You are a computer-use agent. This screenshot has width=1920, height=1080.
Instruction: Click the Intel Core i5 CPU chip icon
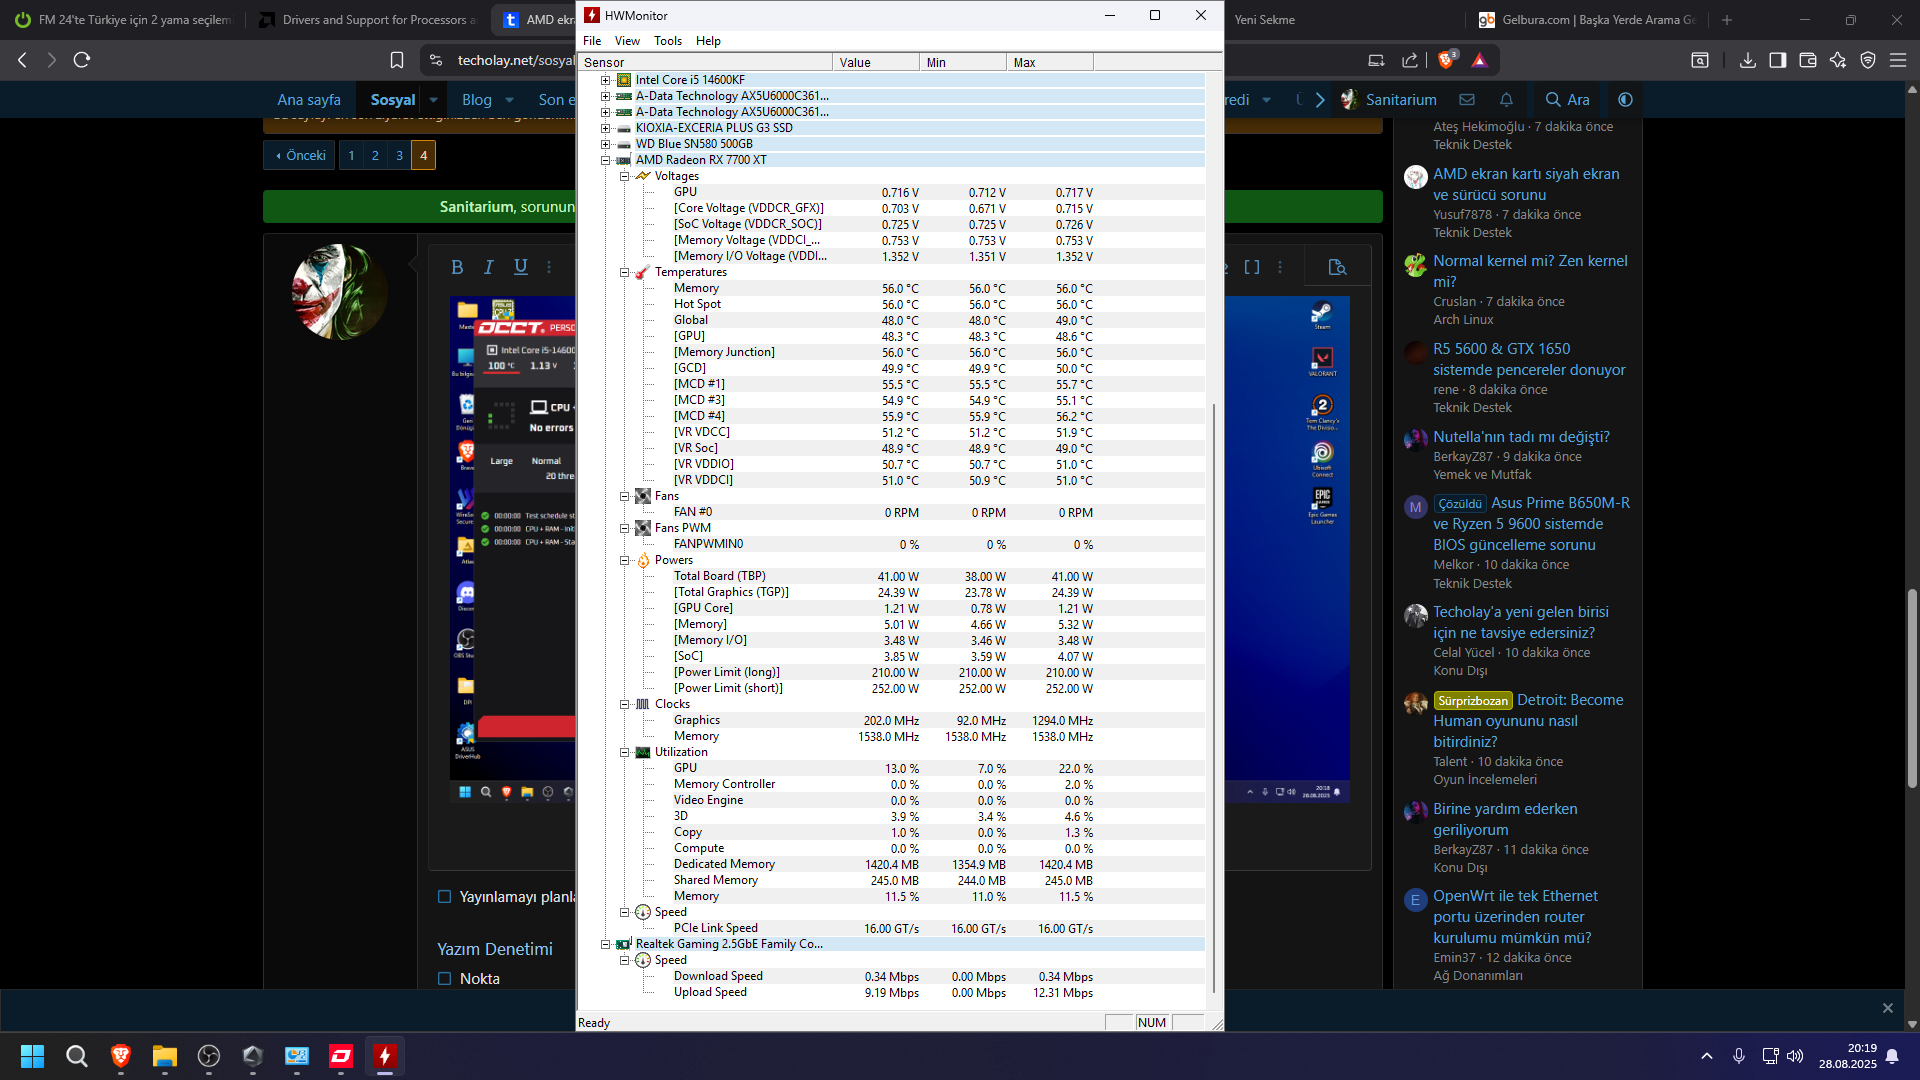point(624,80)
